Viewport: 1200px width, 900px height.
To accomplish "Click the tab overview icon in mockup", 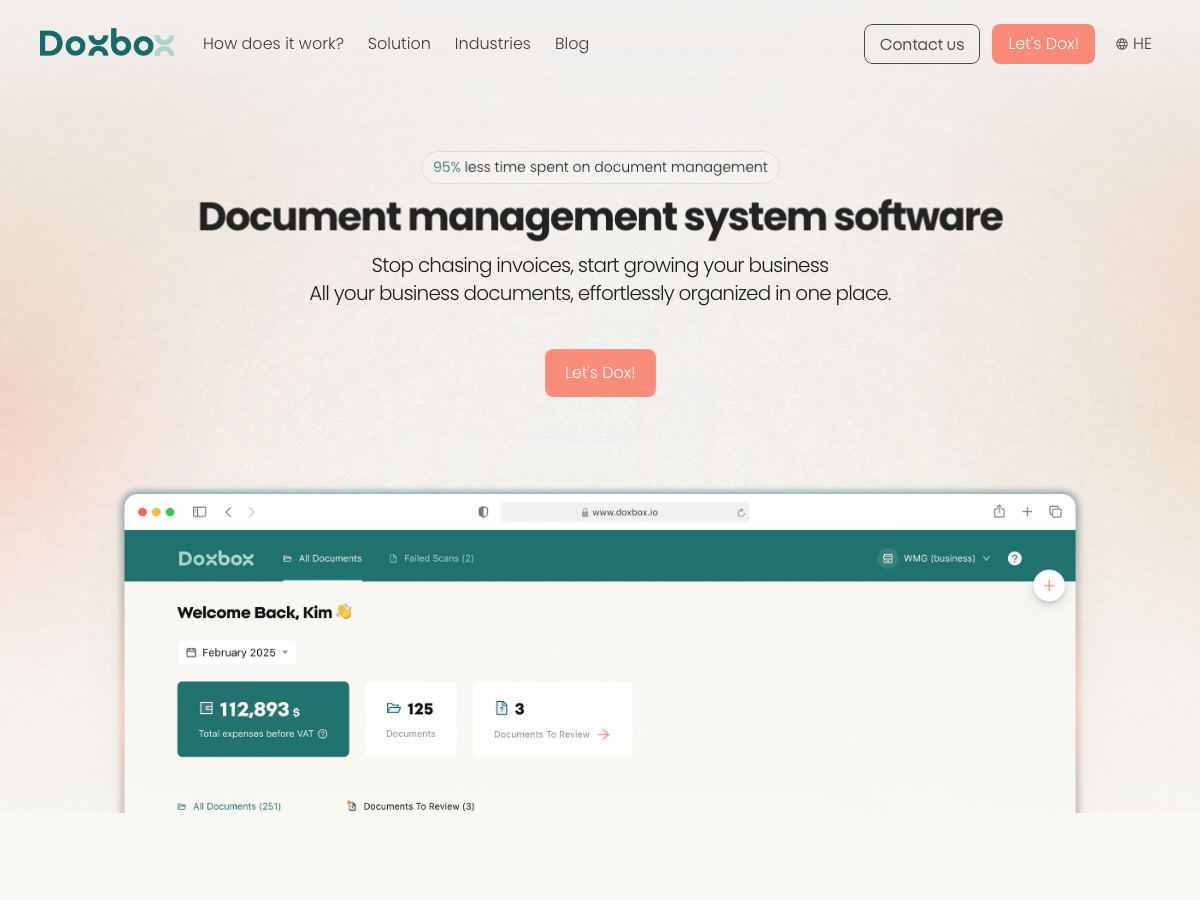I will tap(1055, 512).
